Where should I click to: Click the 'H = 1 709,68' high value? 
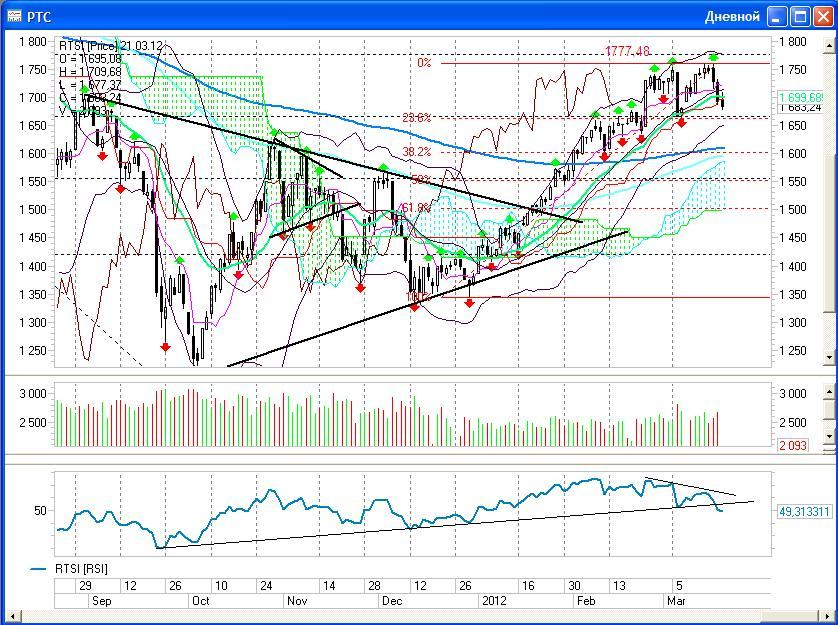click(x=90, y=72)
